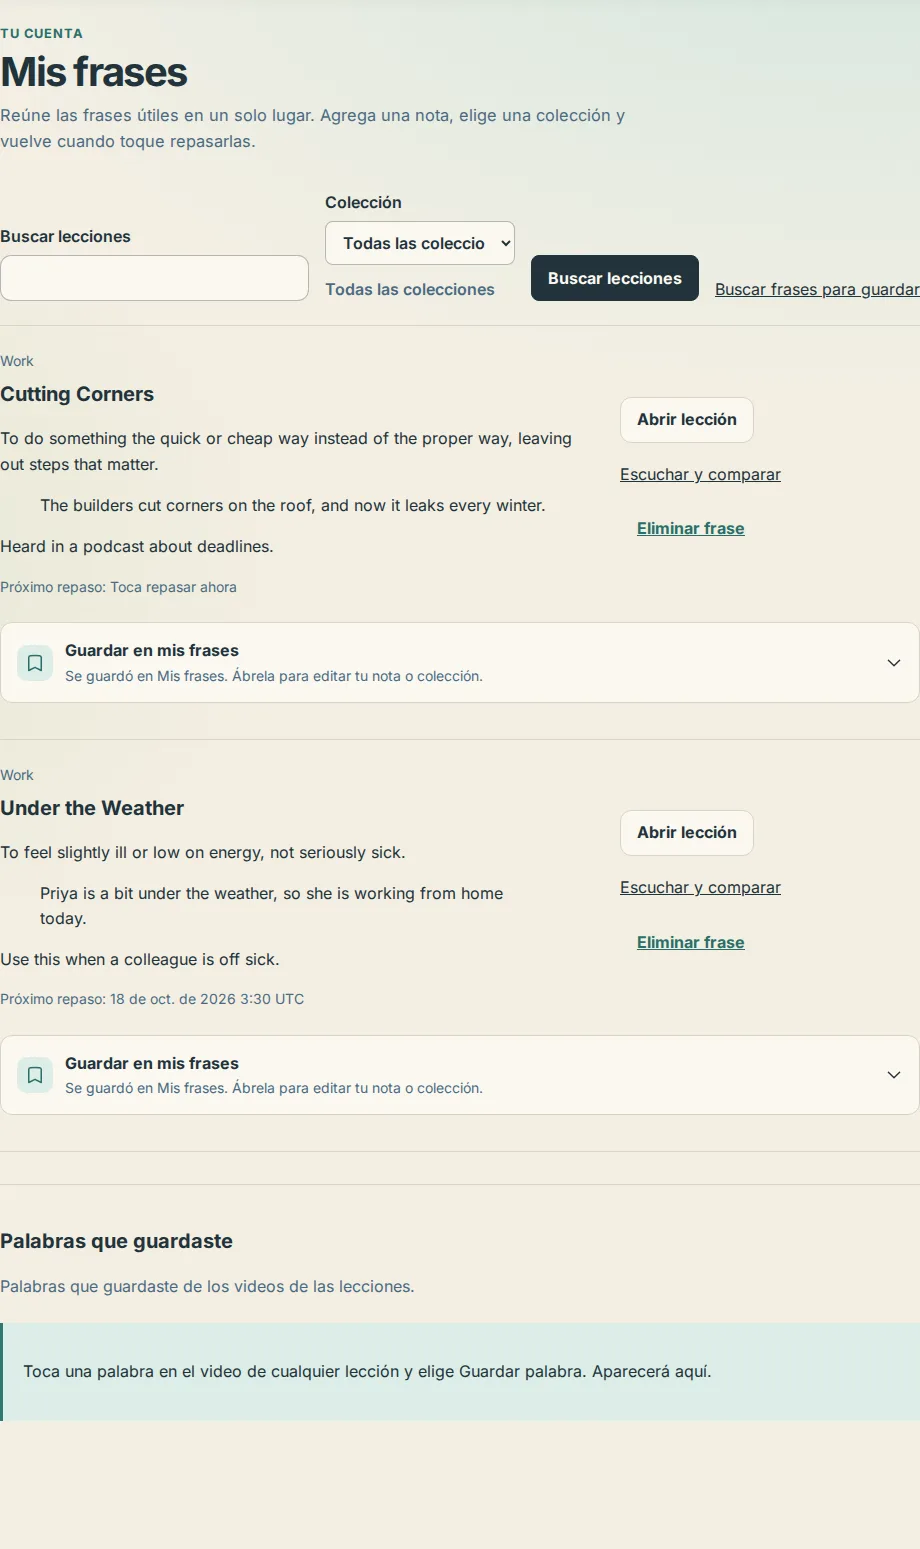This screenshot has width=920, height=1549.
Task: Click 'Próximo repaso: Toca repasar ahora' text
Action: click(118, 587)
